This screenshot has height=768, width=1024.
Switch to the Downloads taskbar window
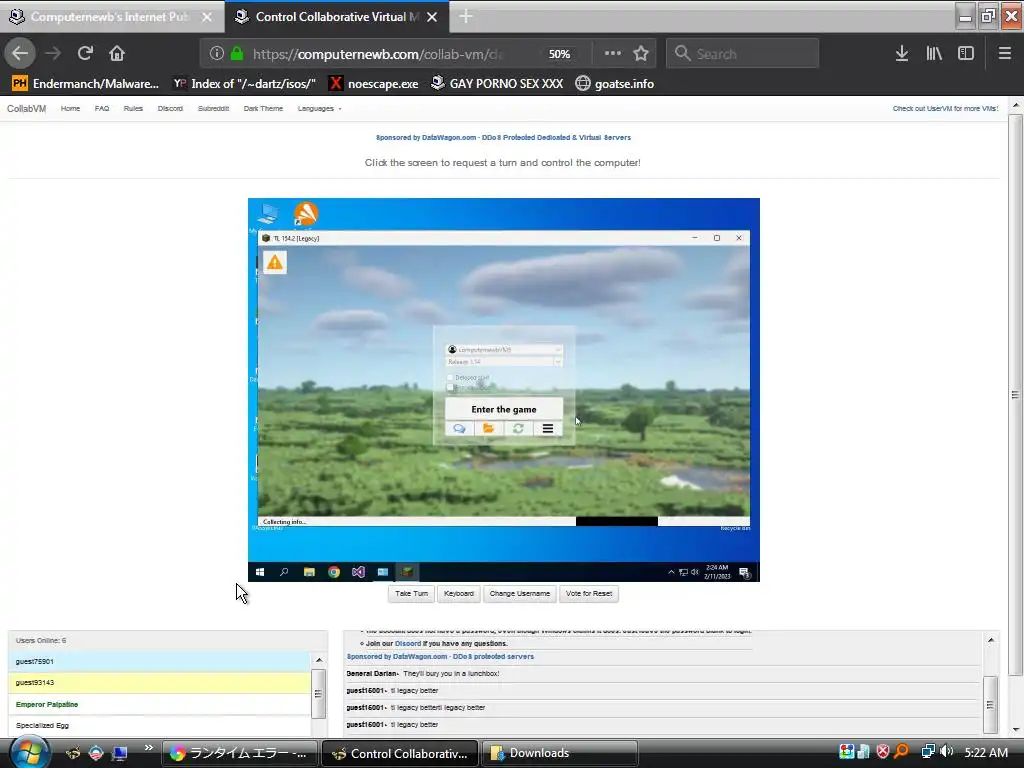[x=560, y=753]
